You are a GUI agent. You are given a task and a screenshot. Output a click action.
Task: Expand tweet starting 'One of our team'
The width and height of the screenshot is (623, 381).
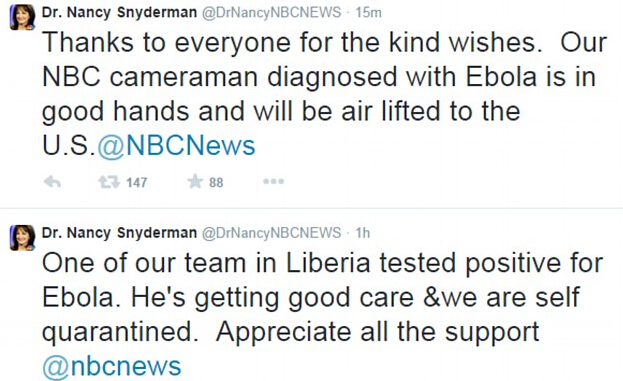[323, 314]
